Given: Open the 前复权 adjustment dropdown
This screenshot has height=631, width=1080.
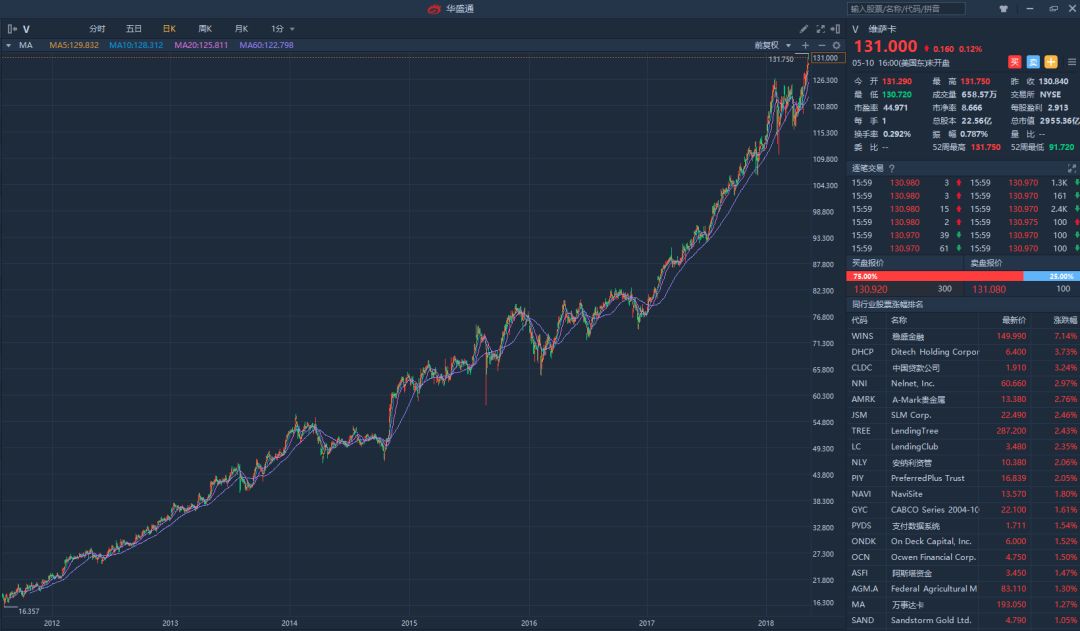Looking at the screenshot, I should (x=773, y=45).
